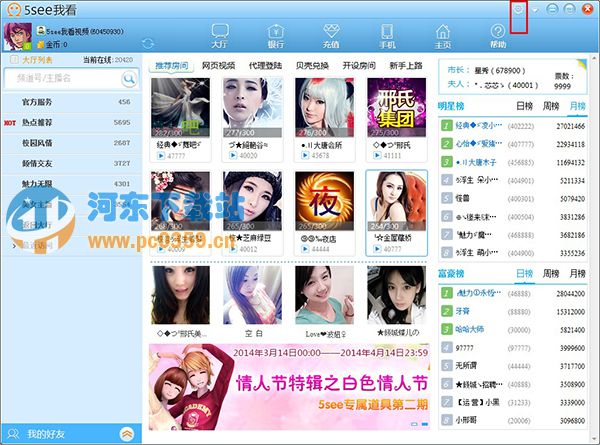Click play icon beside 41111
Viewport: 600px width, 445px height.
click(x=377, y=155)
